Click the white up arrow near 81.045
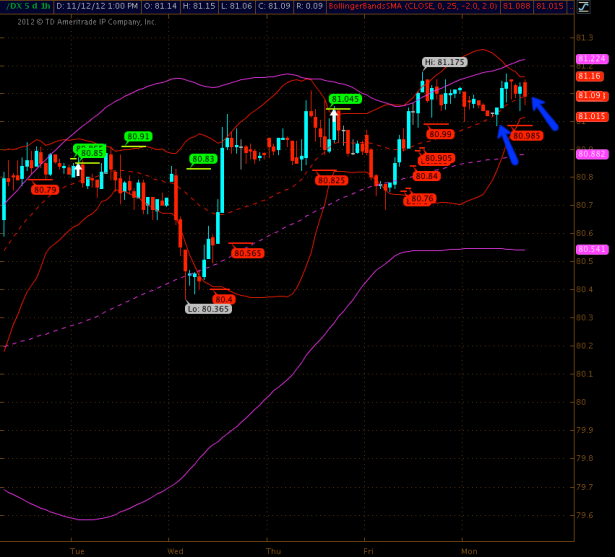 click(x=335, y=114)
